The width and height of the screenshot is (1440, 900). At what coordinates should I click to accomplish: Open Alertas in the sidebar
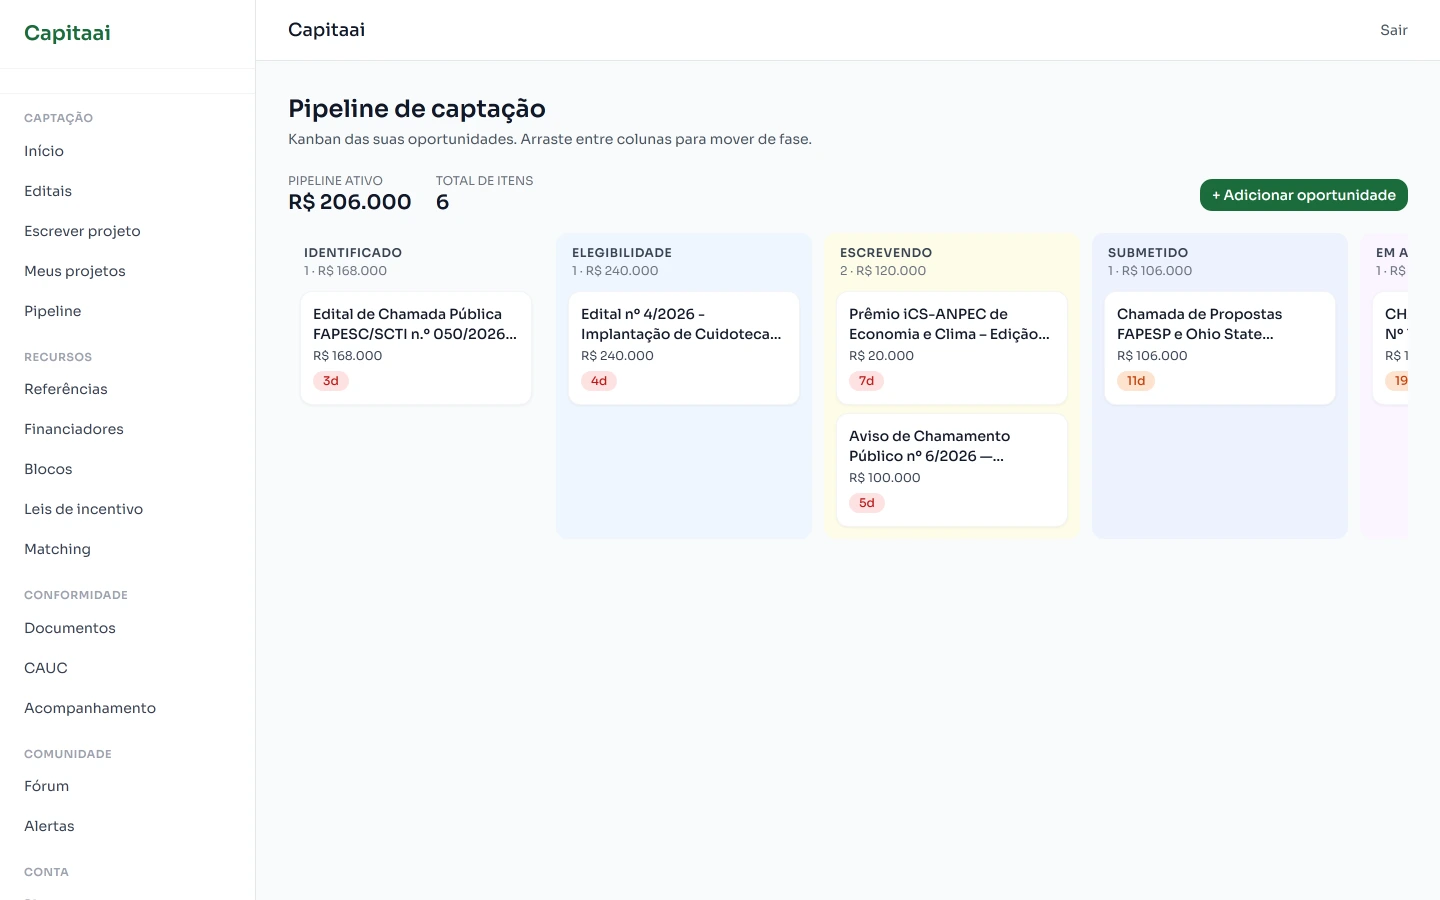pos(49,826)
